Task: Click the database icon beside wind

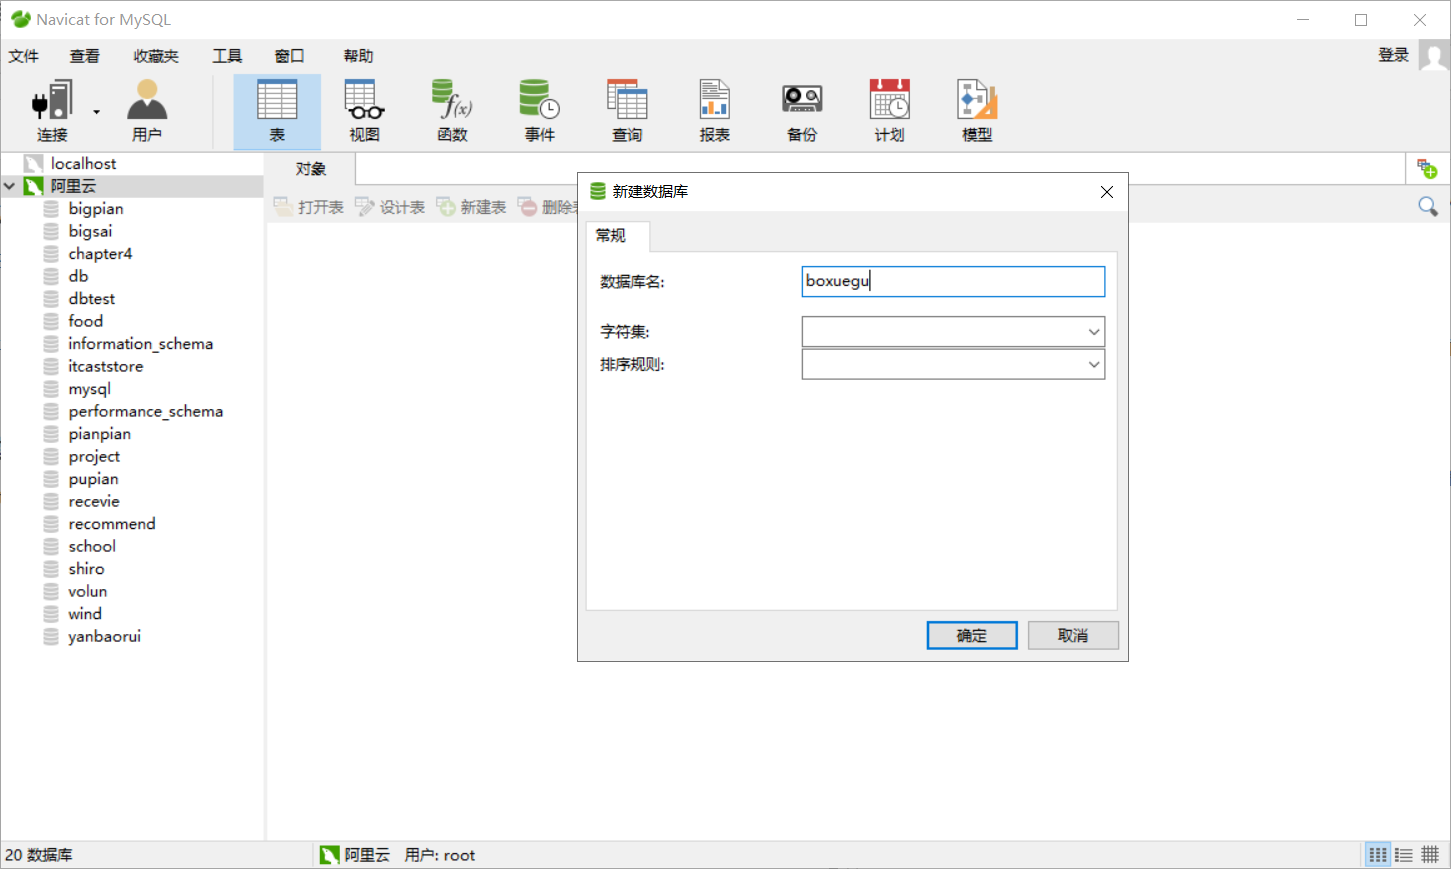Action: point(51,614)
